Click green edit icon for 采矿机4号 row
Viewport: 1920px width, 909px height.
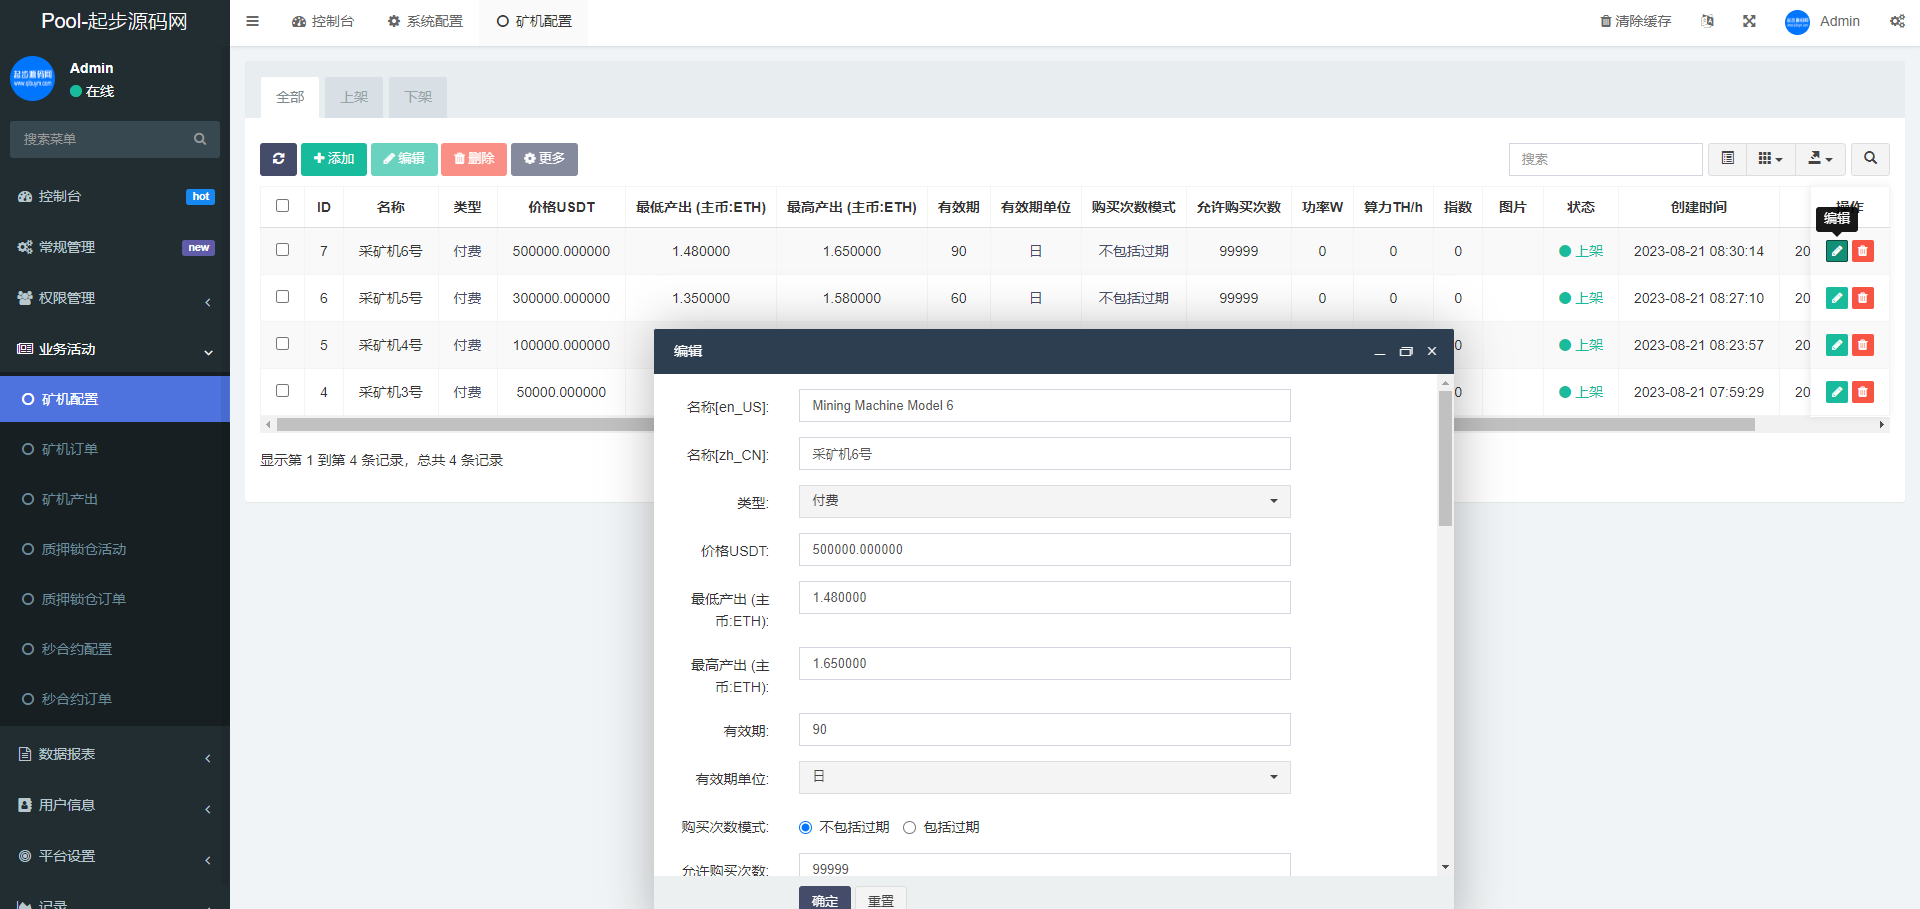pyautogui.click(x=1836, y=345)
